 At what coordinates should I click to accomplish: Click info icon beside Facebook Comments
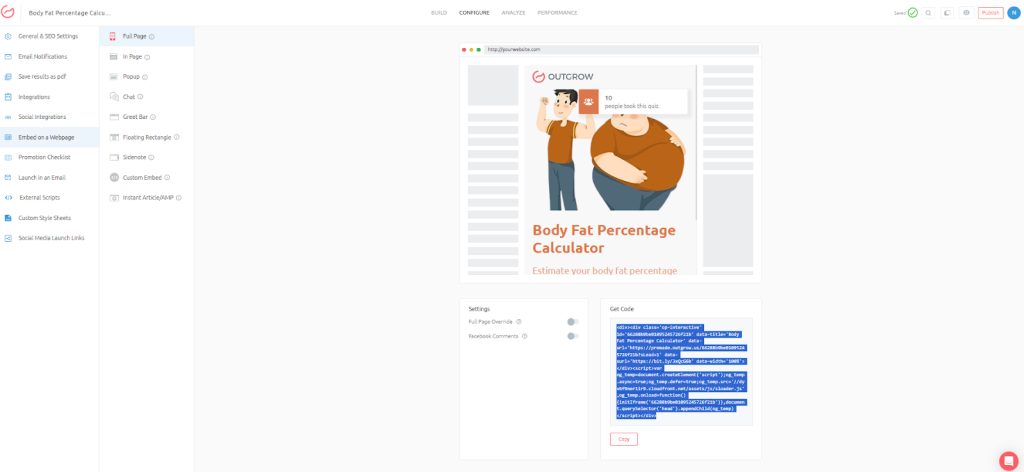[x=524, y=336]
